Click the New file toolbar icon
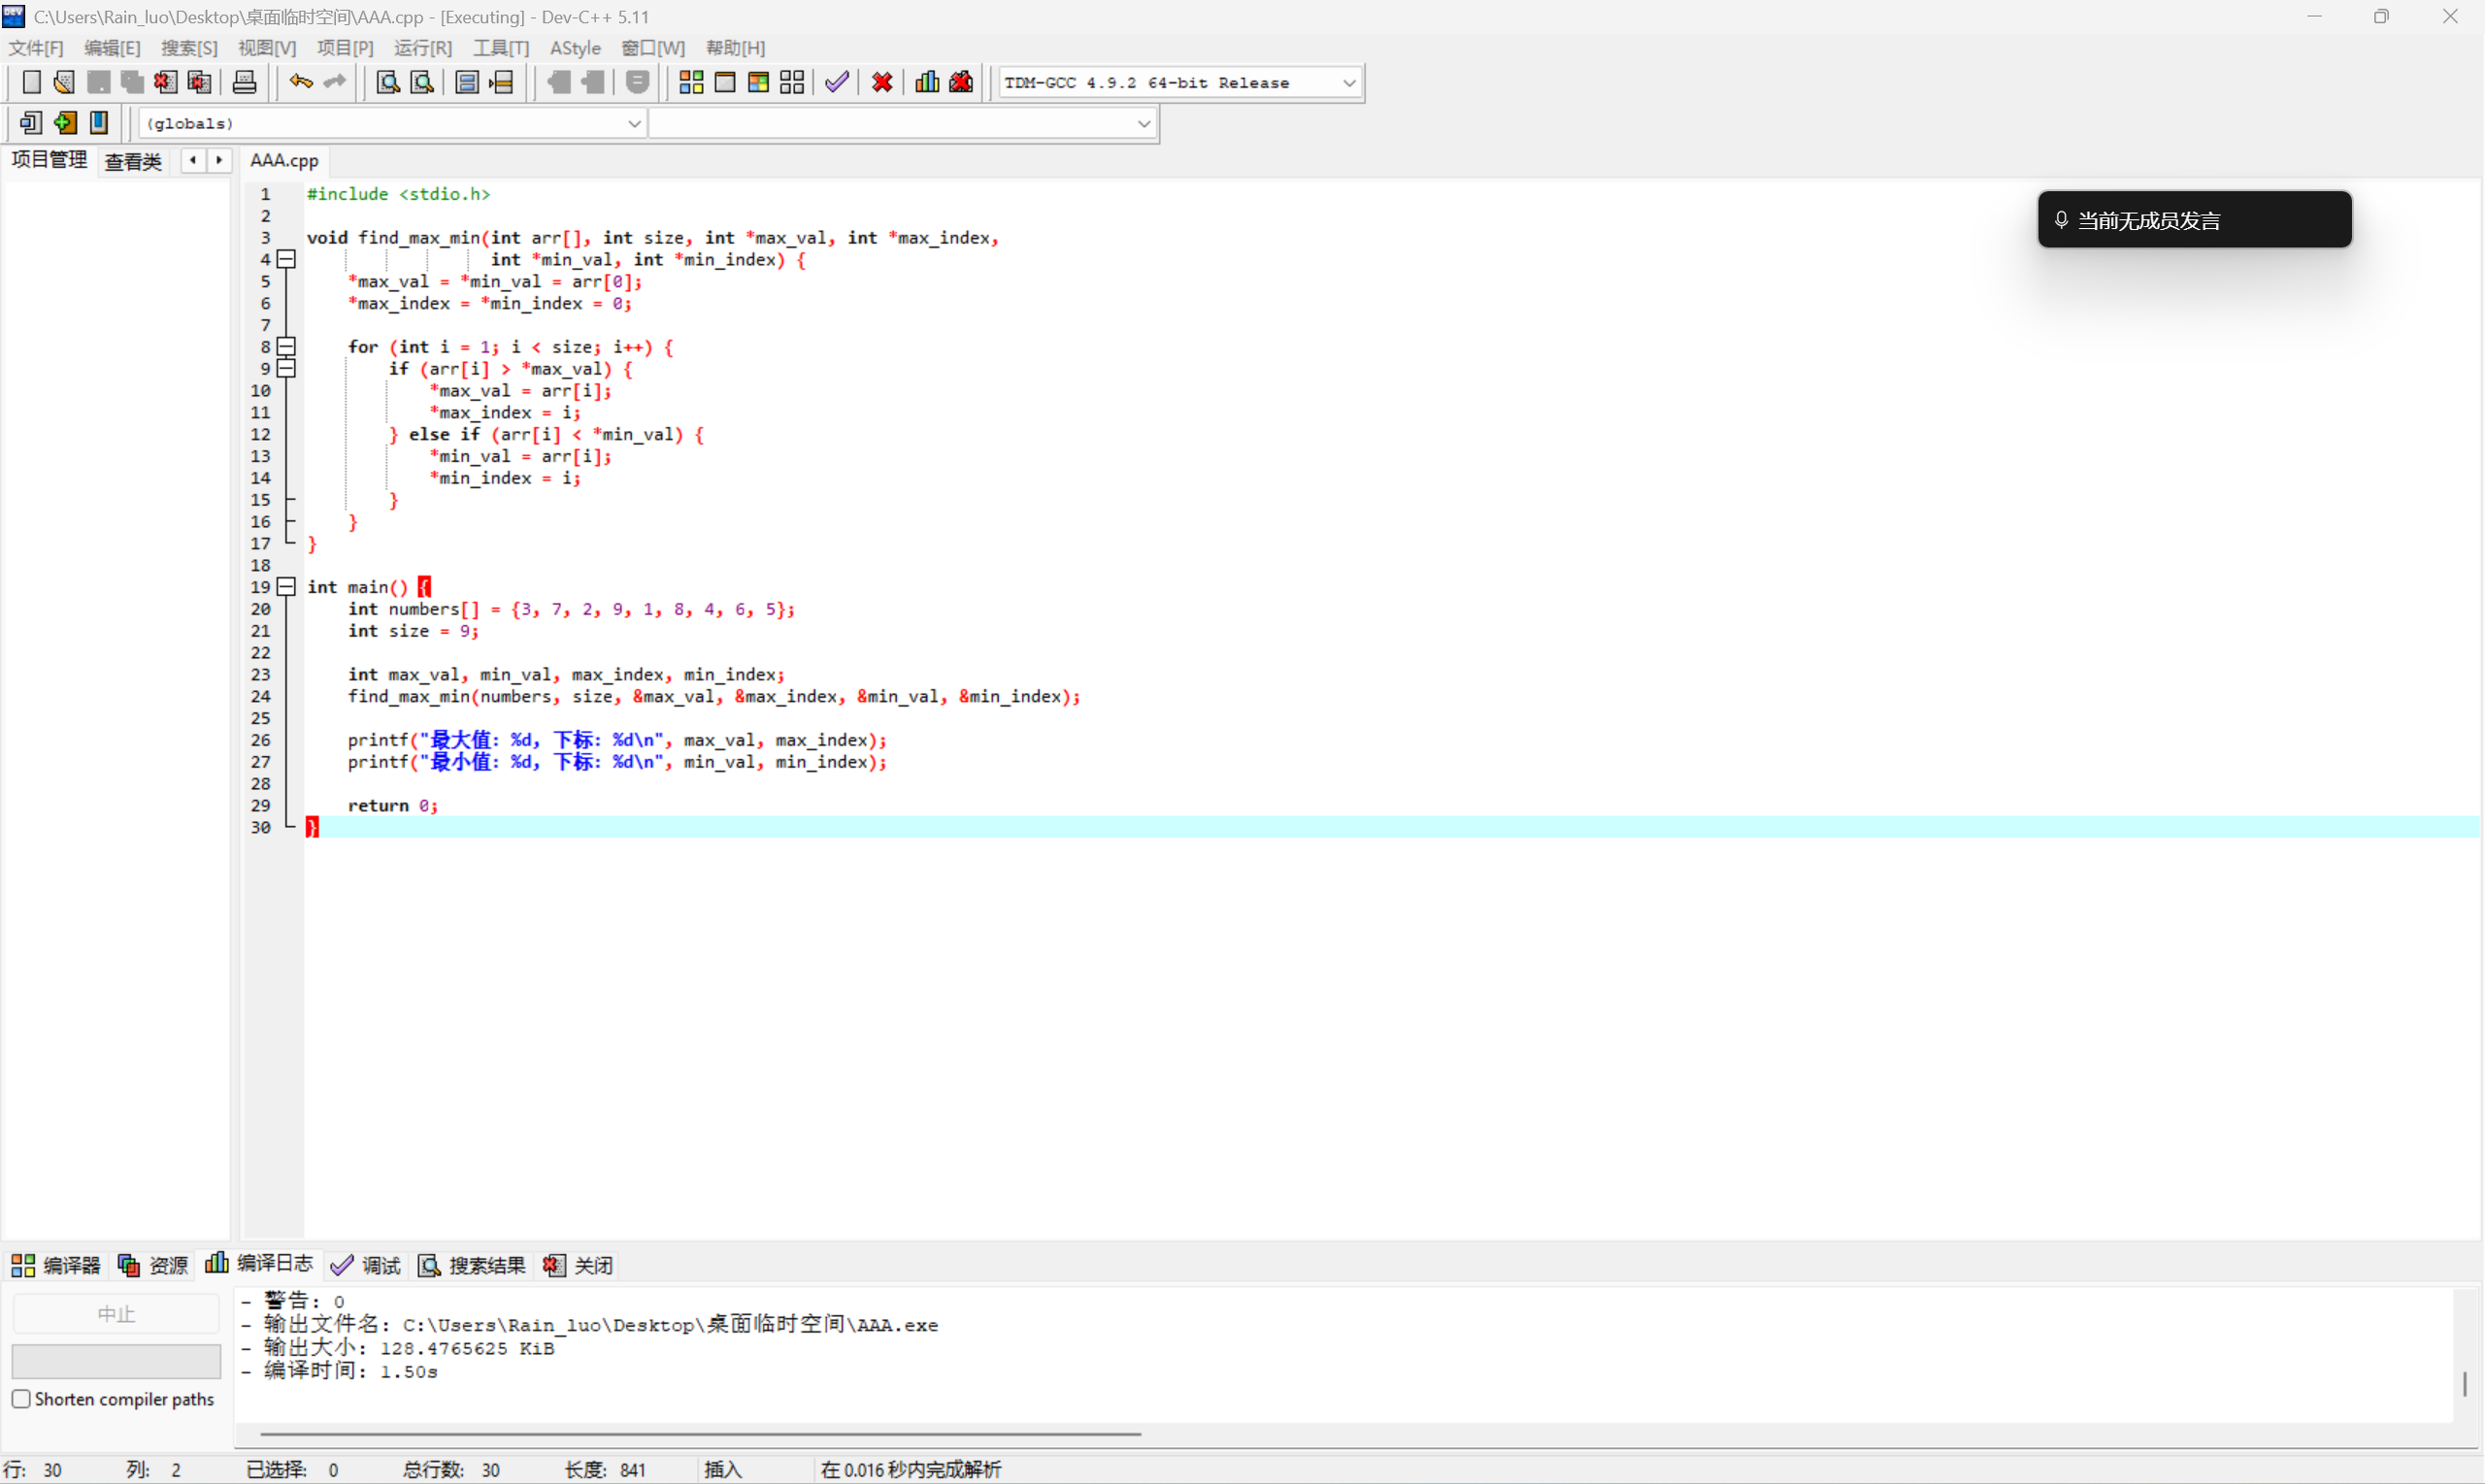Viewport: 2485px width, 1484px height. (31, 82)
